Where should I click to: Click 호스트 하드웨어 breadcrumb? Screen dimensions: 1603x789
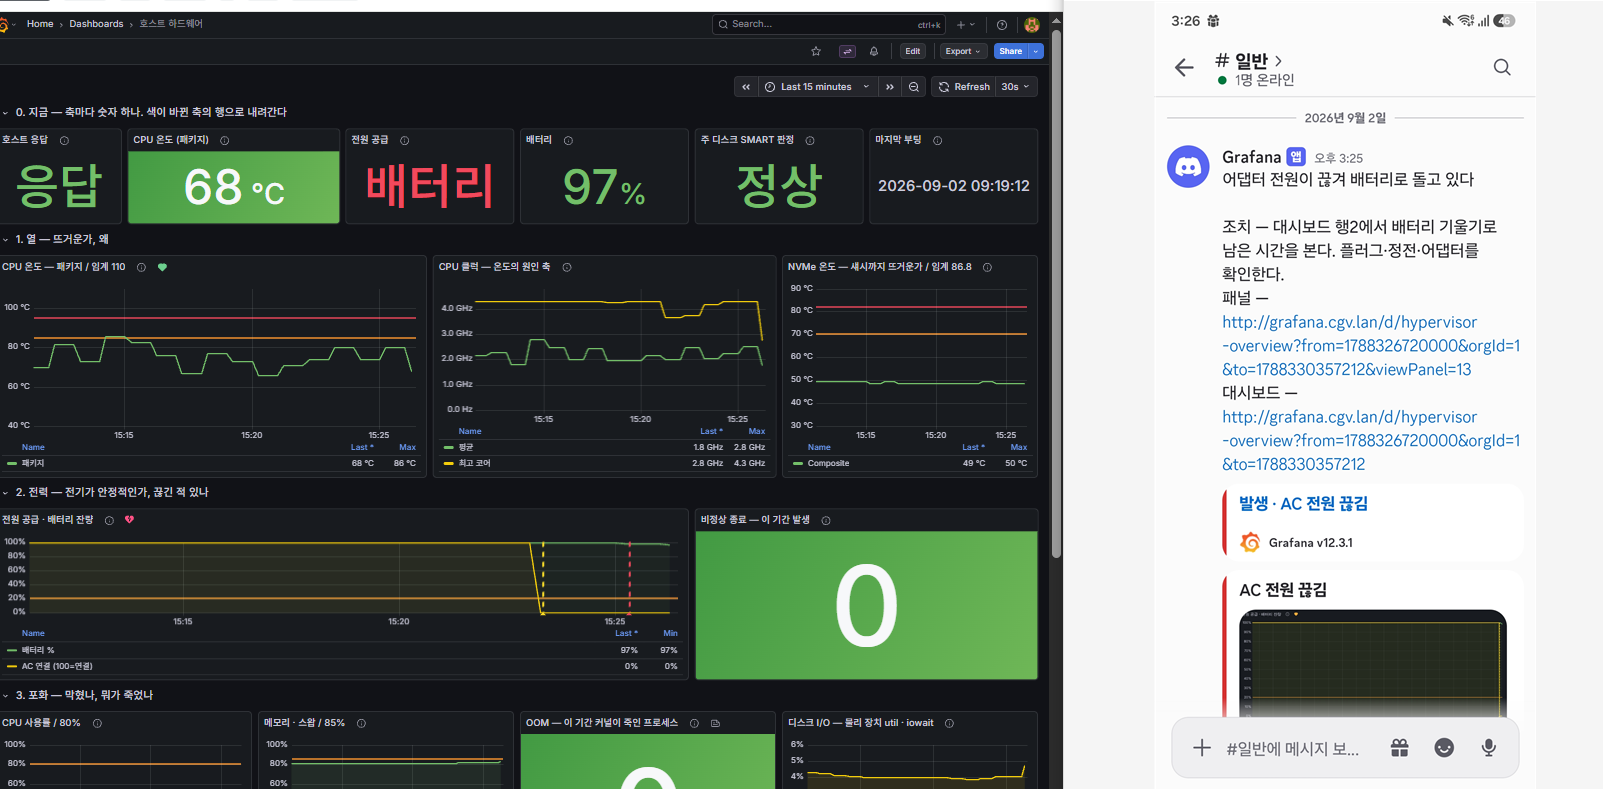171,24
